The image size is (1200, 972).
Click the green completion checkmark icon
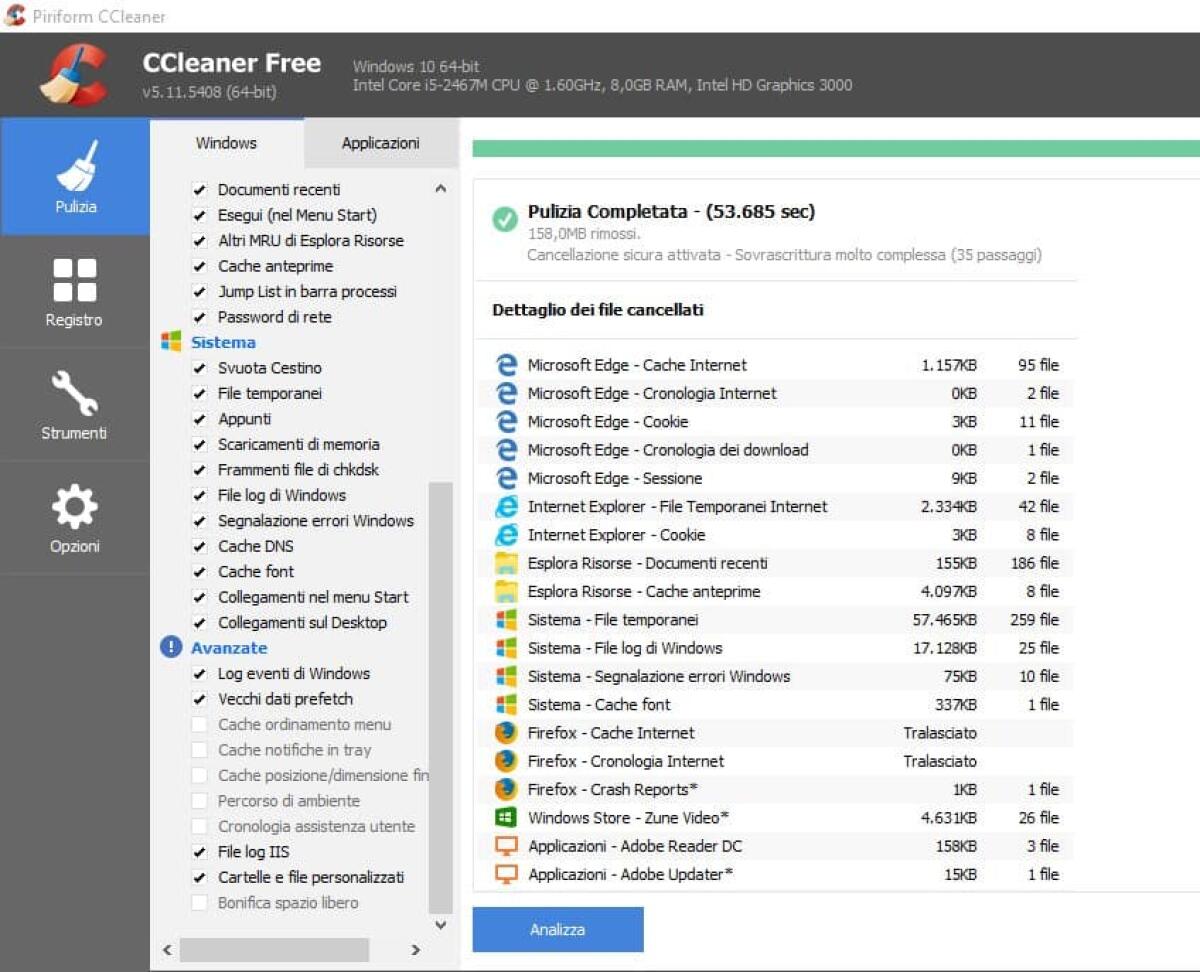point(504,219)
